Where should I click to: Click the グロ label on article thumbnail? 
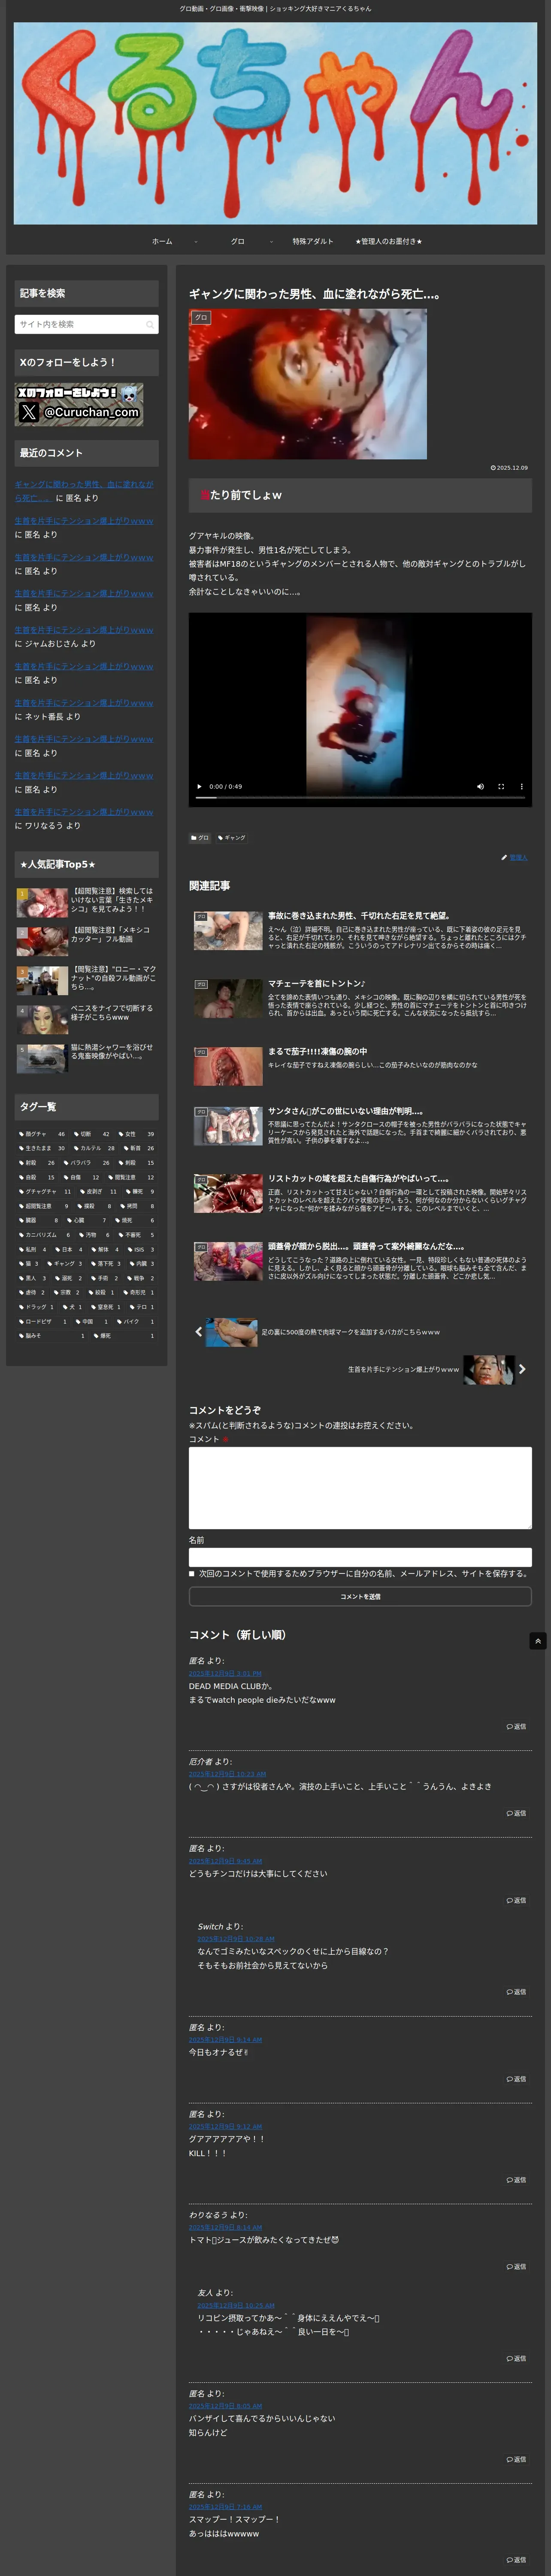pos(201,318)
